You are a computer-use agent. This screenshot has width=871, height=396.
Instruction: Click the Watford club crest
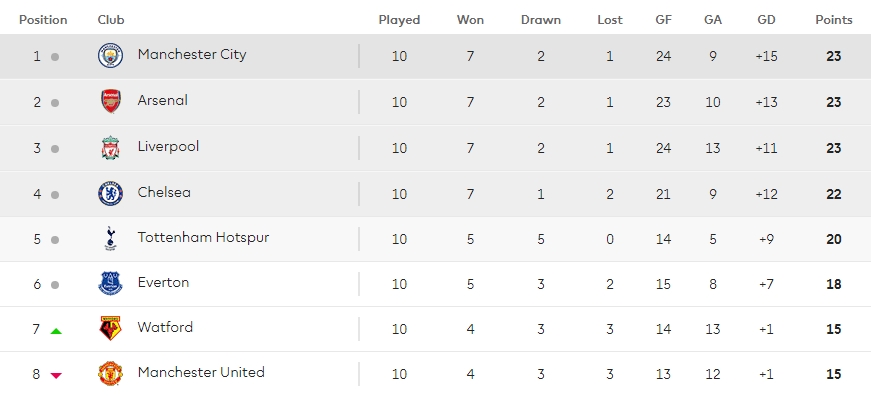111,328
